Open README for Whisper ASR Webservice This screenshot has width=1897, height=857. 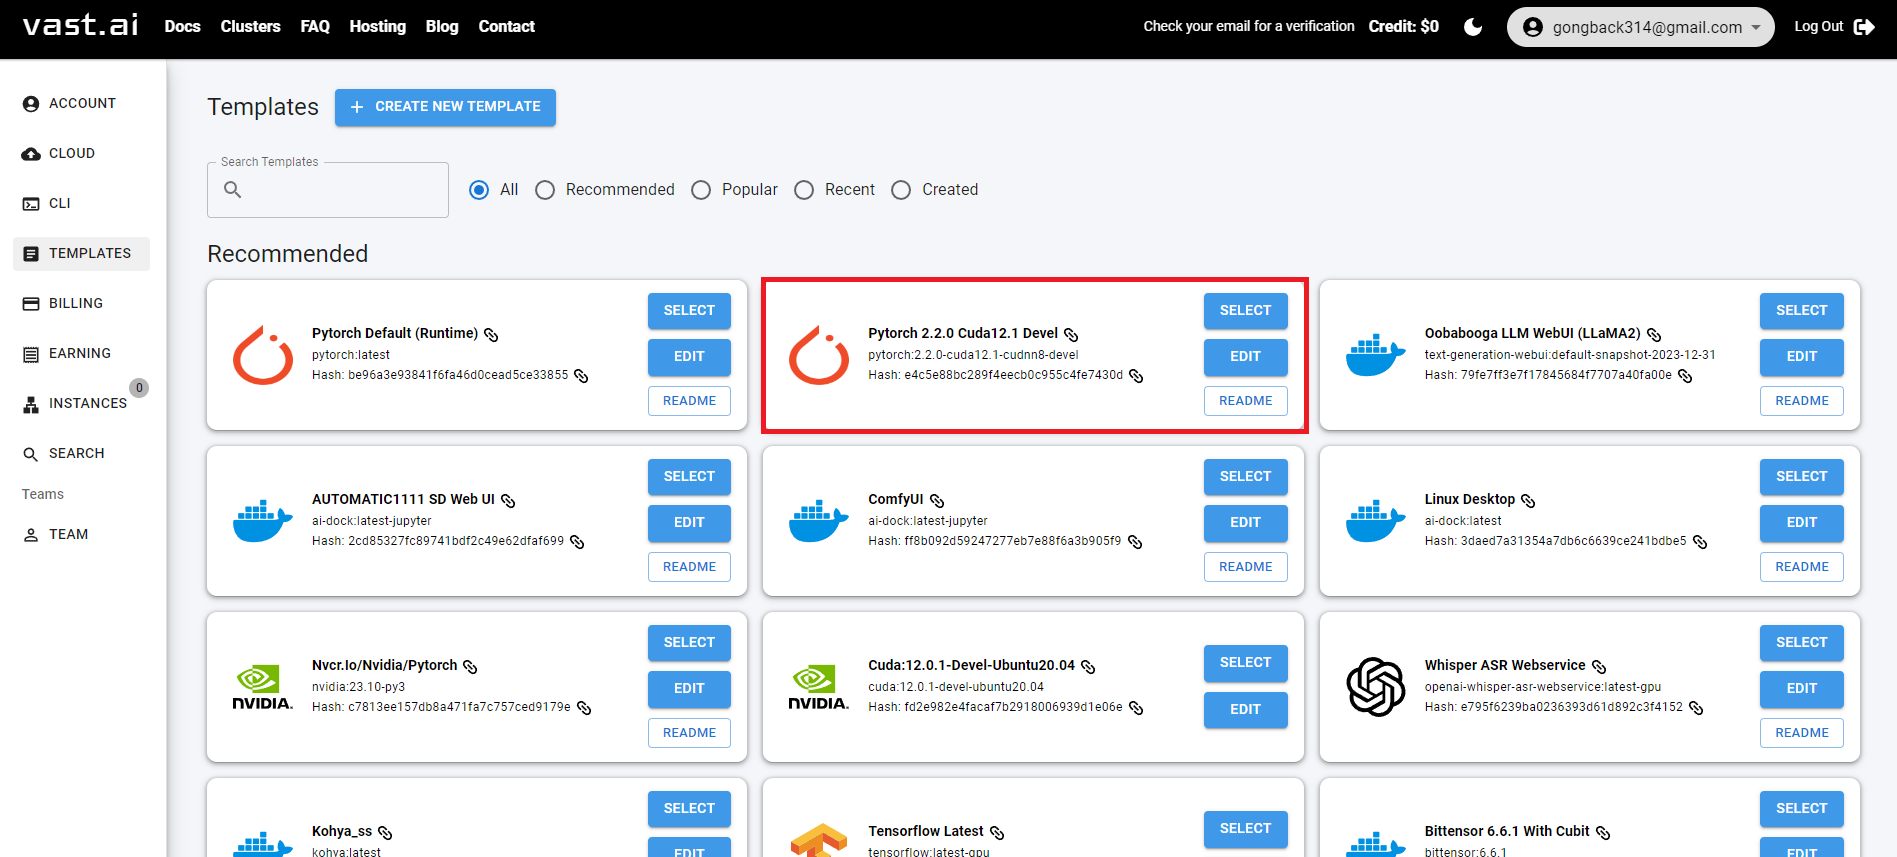coord(1801,733)
